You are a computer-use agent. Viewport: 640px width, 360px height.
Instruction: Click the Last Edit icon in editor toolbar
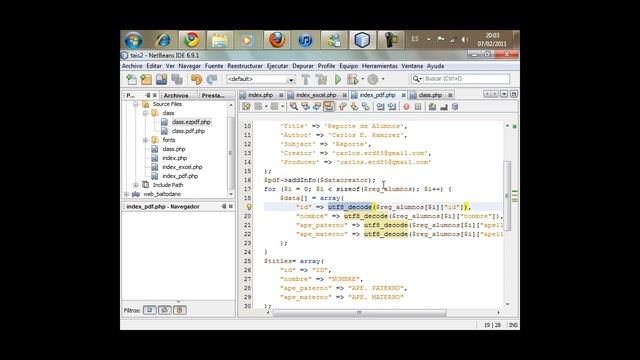pos(246,107)
